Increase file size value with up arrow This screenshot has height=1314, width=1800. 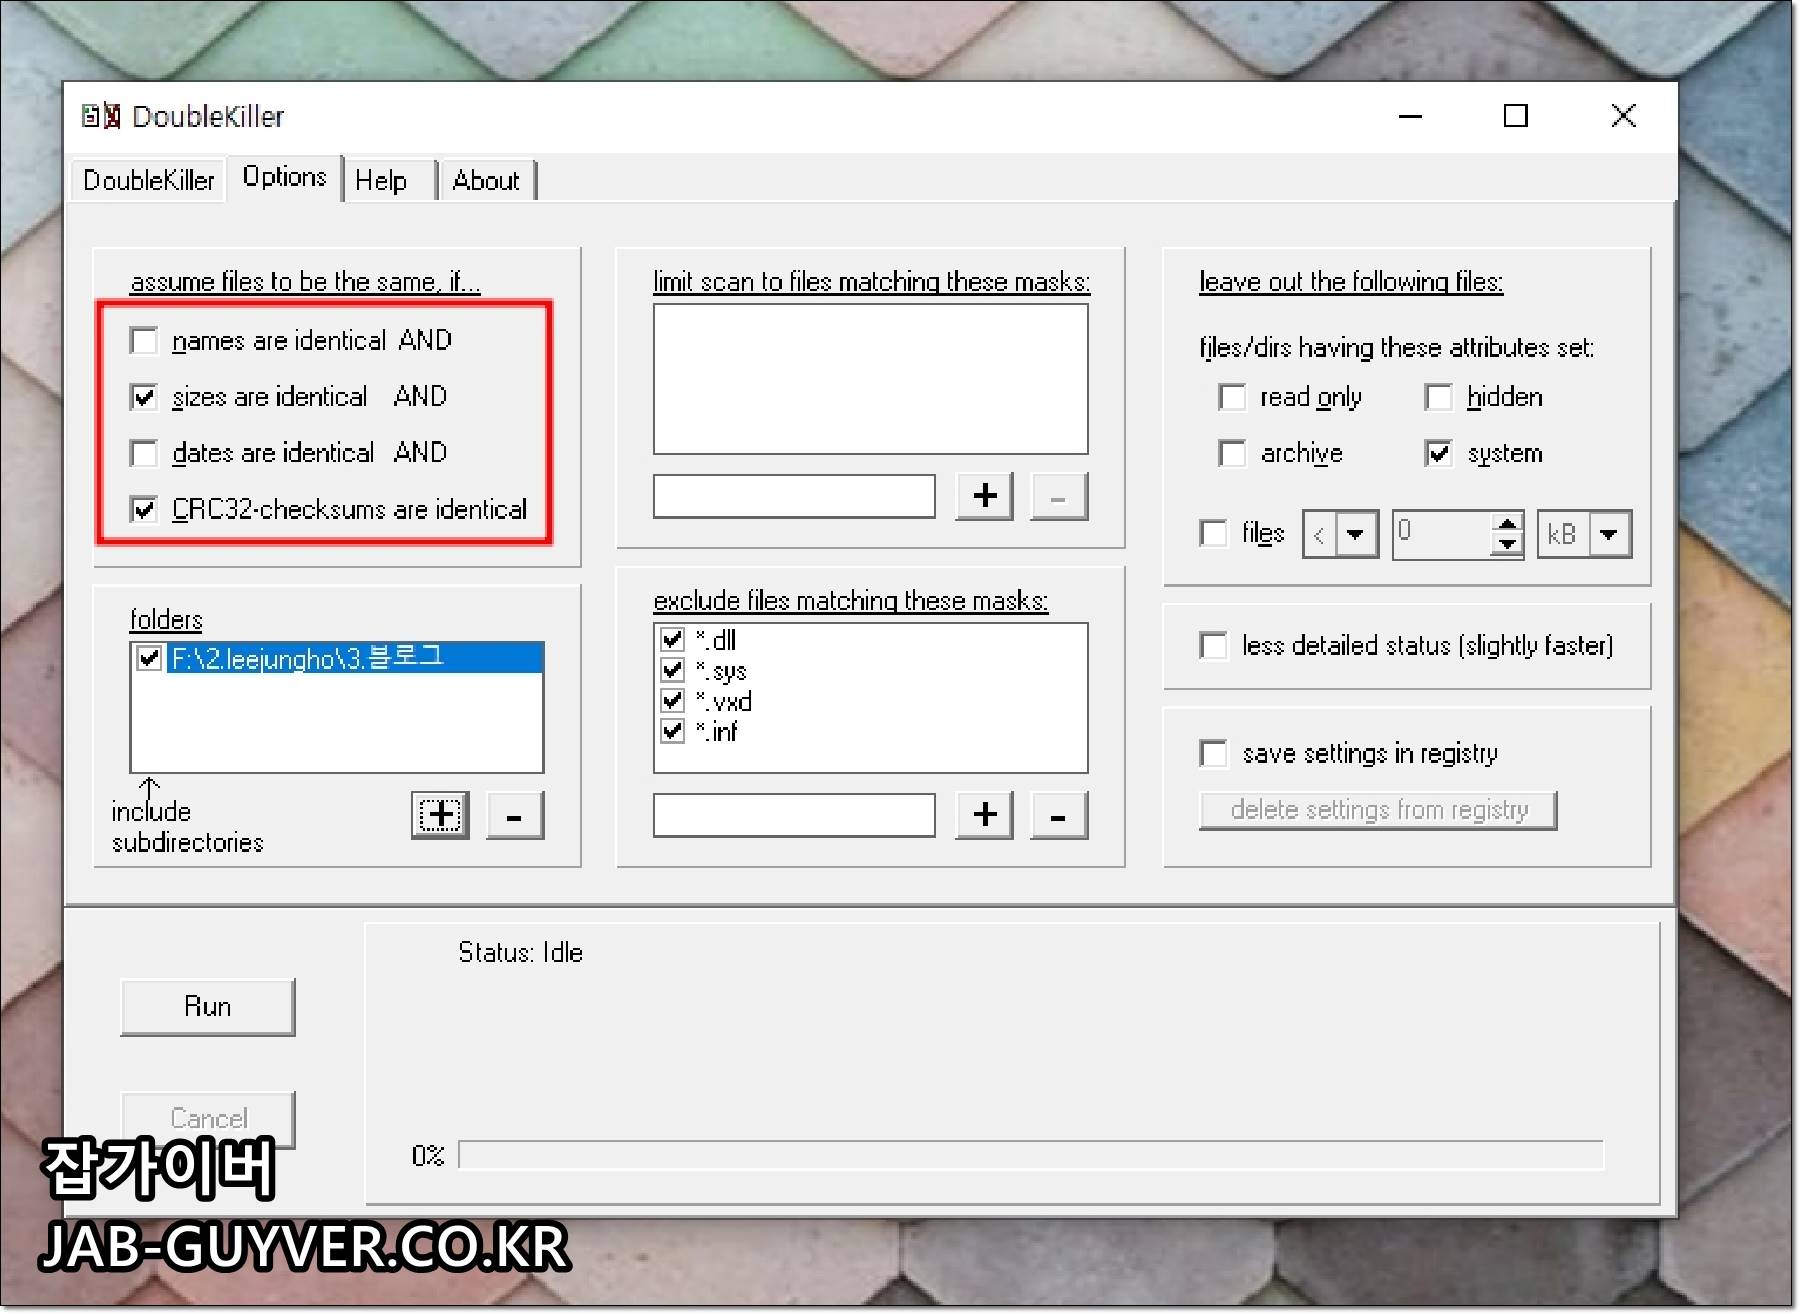1506,523
